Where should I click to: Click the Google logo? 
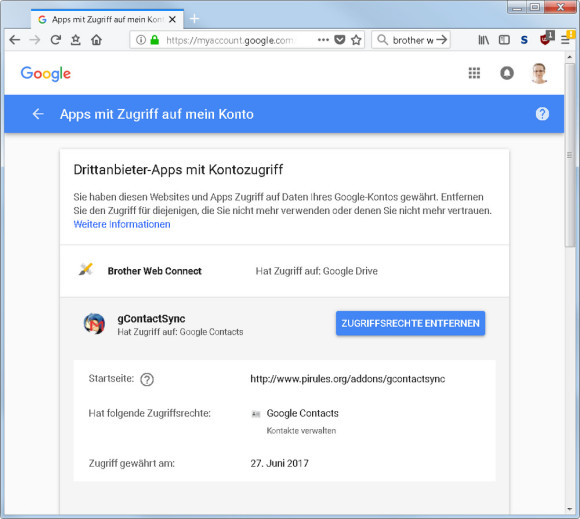(45, 74)
